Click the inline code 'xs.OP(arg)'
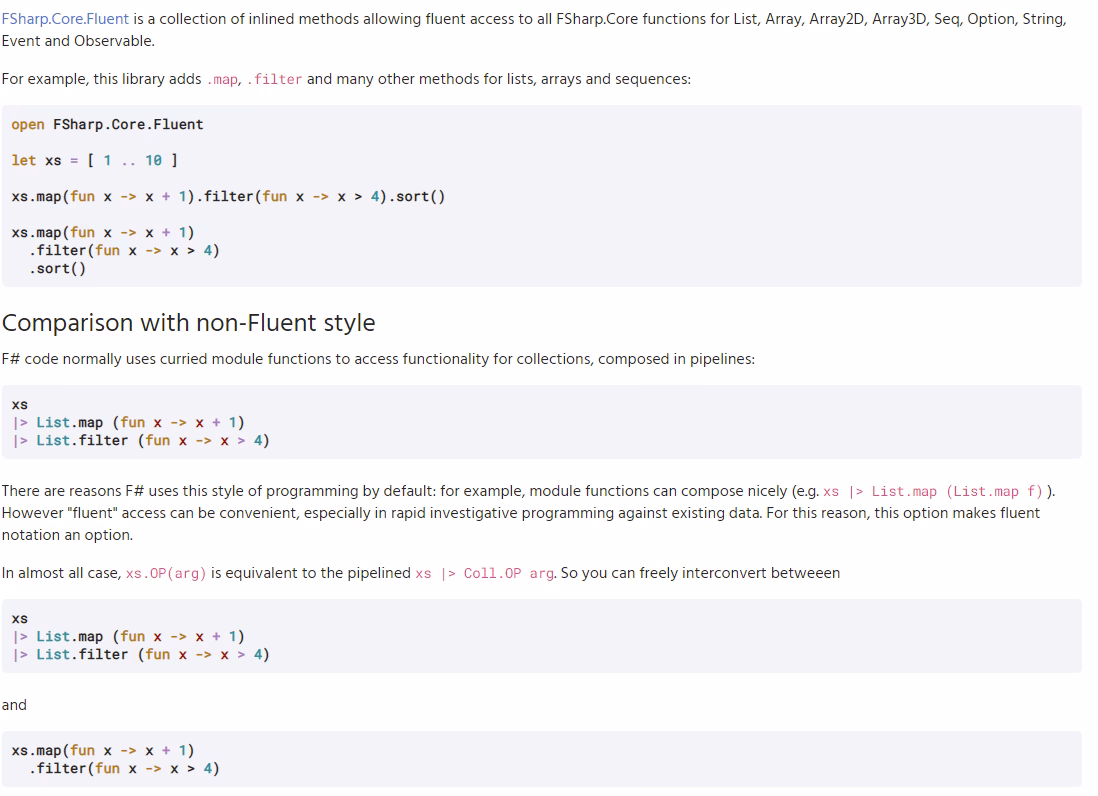This screenshot has height=796, width=1098. coord(166,573)
